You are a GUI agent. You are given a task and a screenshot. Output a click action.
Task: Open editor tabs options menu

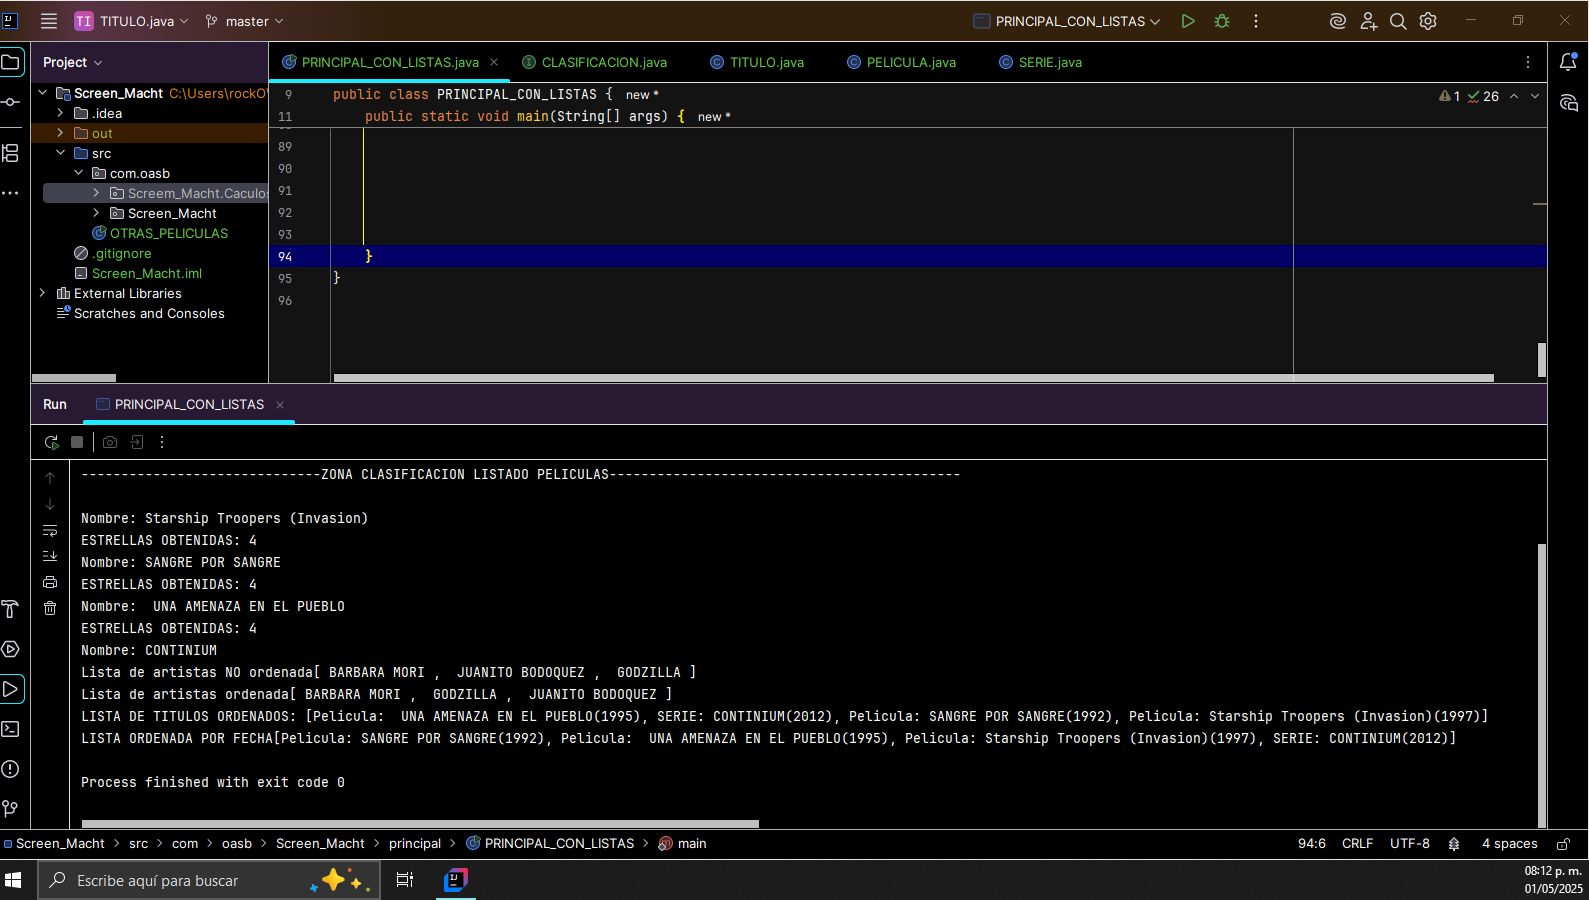point(1528,62)
